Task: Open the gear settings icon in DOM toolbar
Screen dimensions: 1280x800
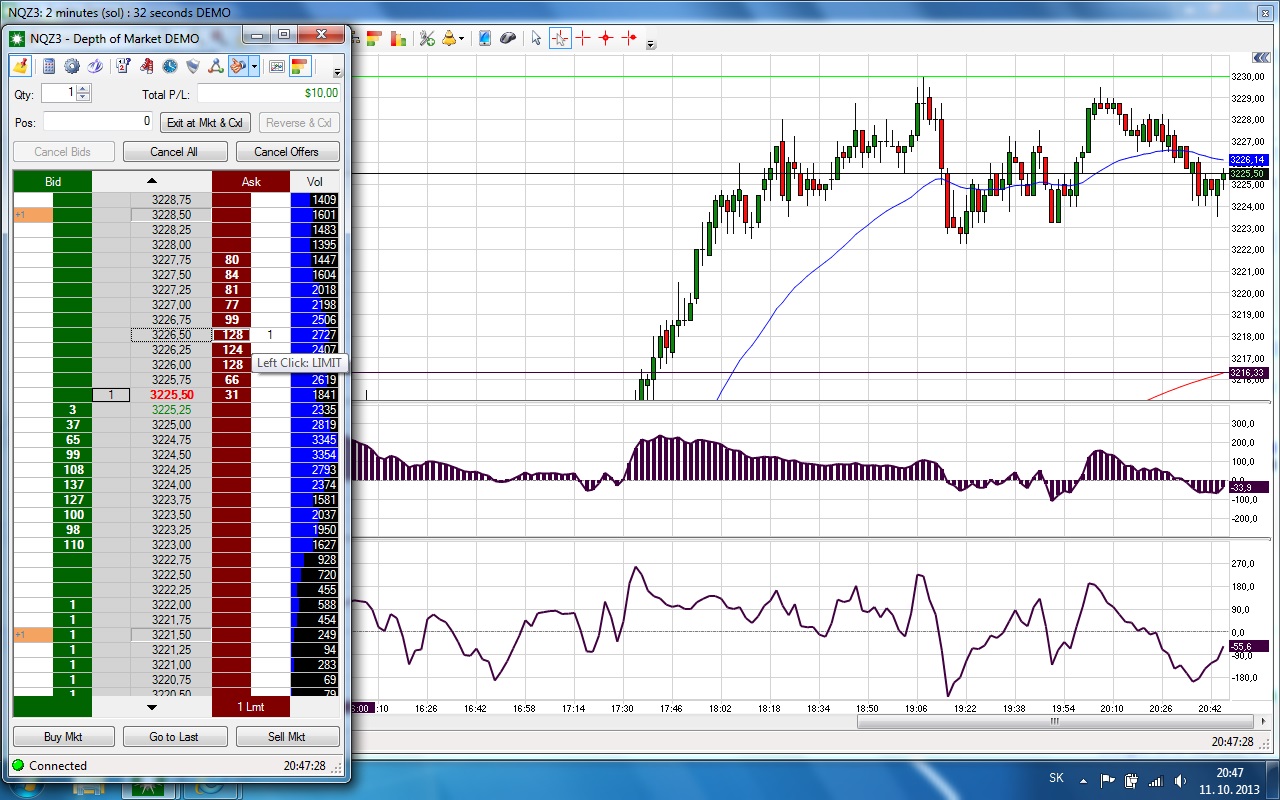Action: pos(72,66)
